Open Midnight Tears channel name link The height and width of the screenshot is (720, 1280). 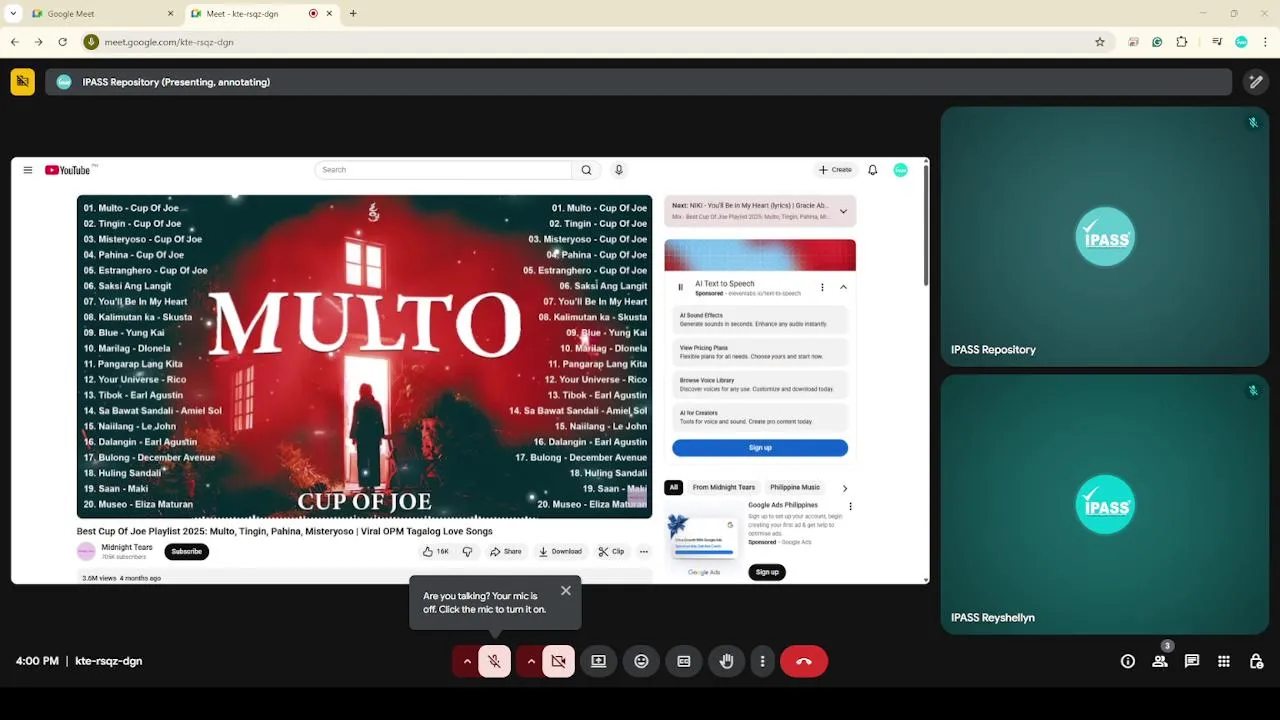click(x=127, y=547)
